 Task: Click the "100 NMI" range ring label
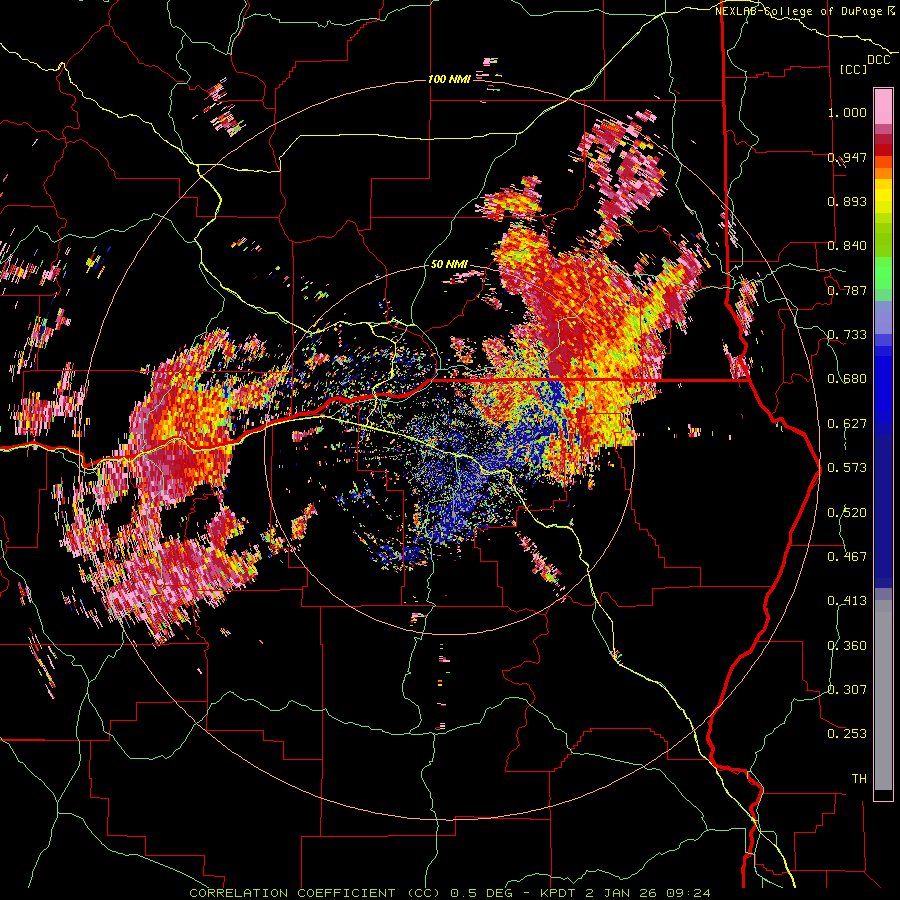(x=449, y=79)
